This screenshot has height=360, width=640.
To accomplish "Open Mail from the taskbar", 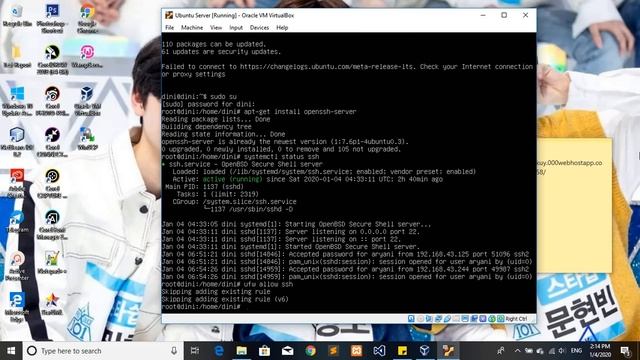I will [287, 351].
